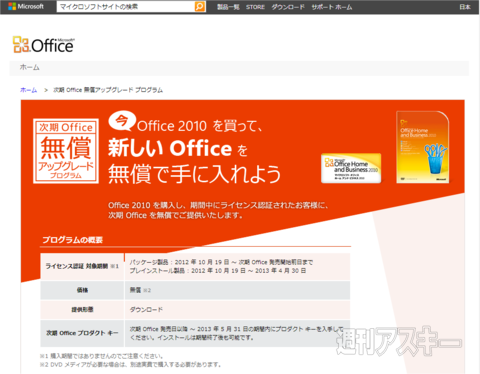Open the ダウンロード menu item
The width and height of the screenshot is (480, 374).
tap(288, 7)
